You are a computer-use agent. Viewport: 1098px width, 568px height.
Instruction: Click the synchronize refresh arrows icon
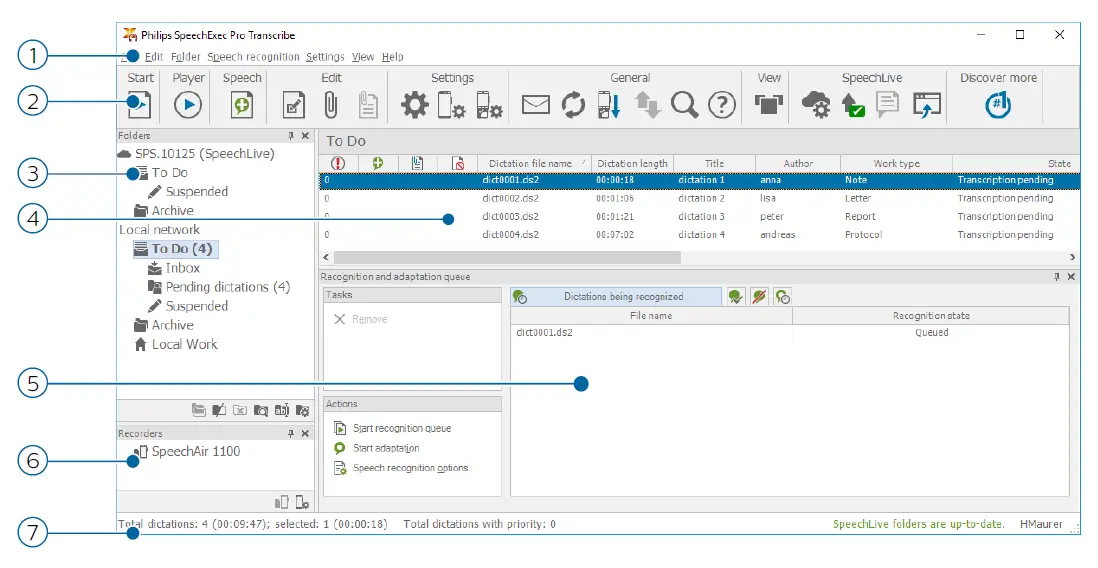click(x=573, y=104)
